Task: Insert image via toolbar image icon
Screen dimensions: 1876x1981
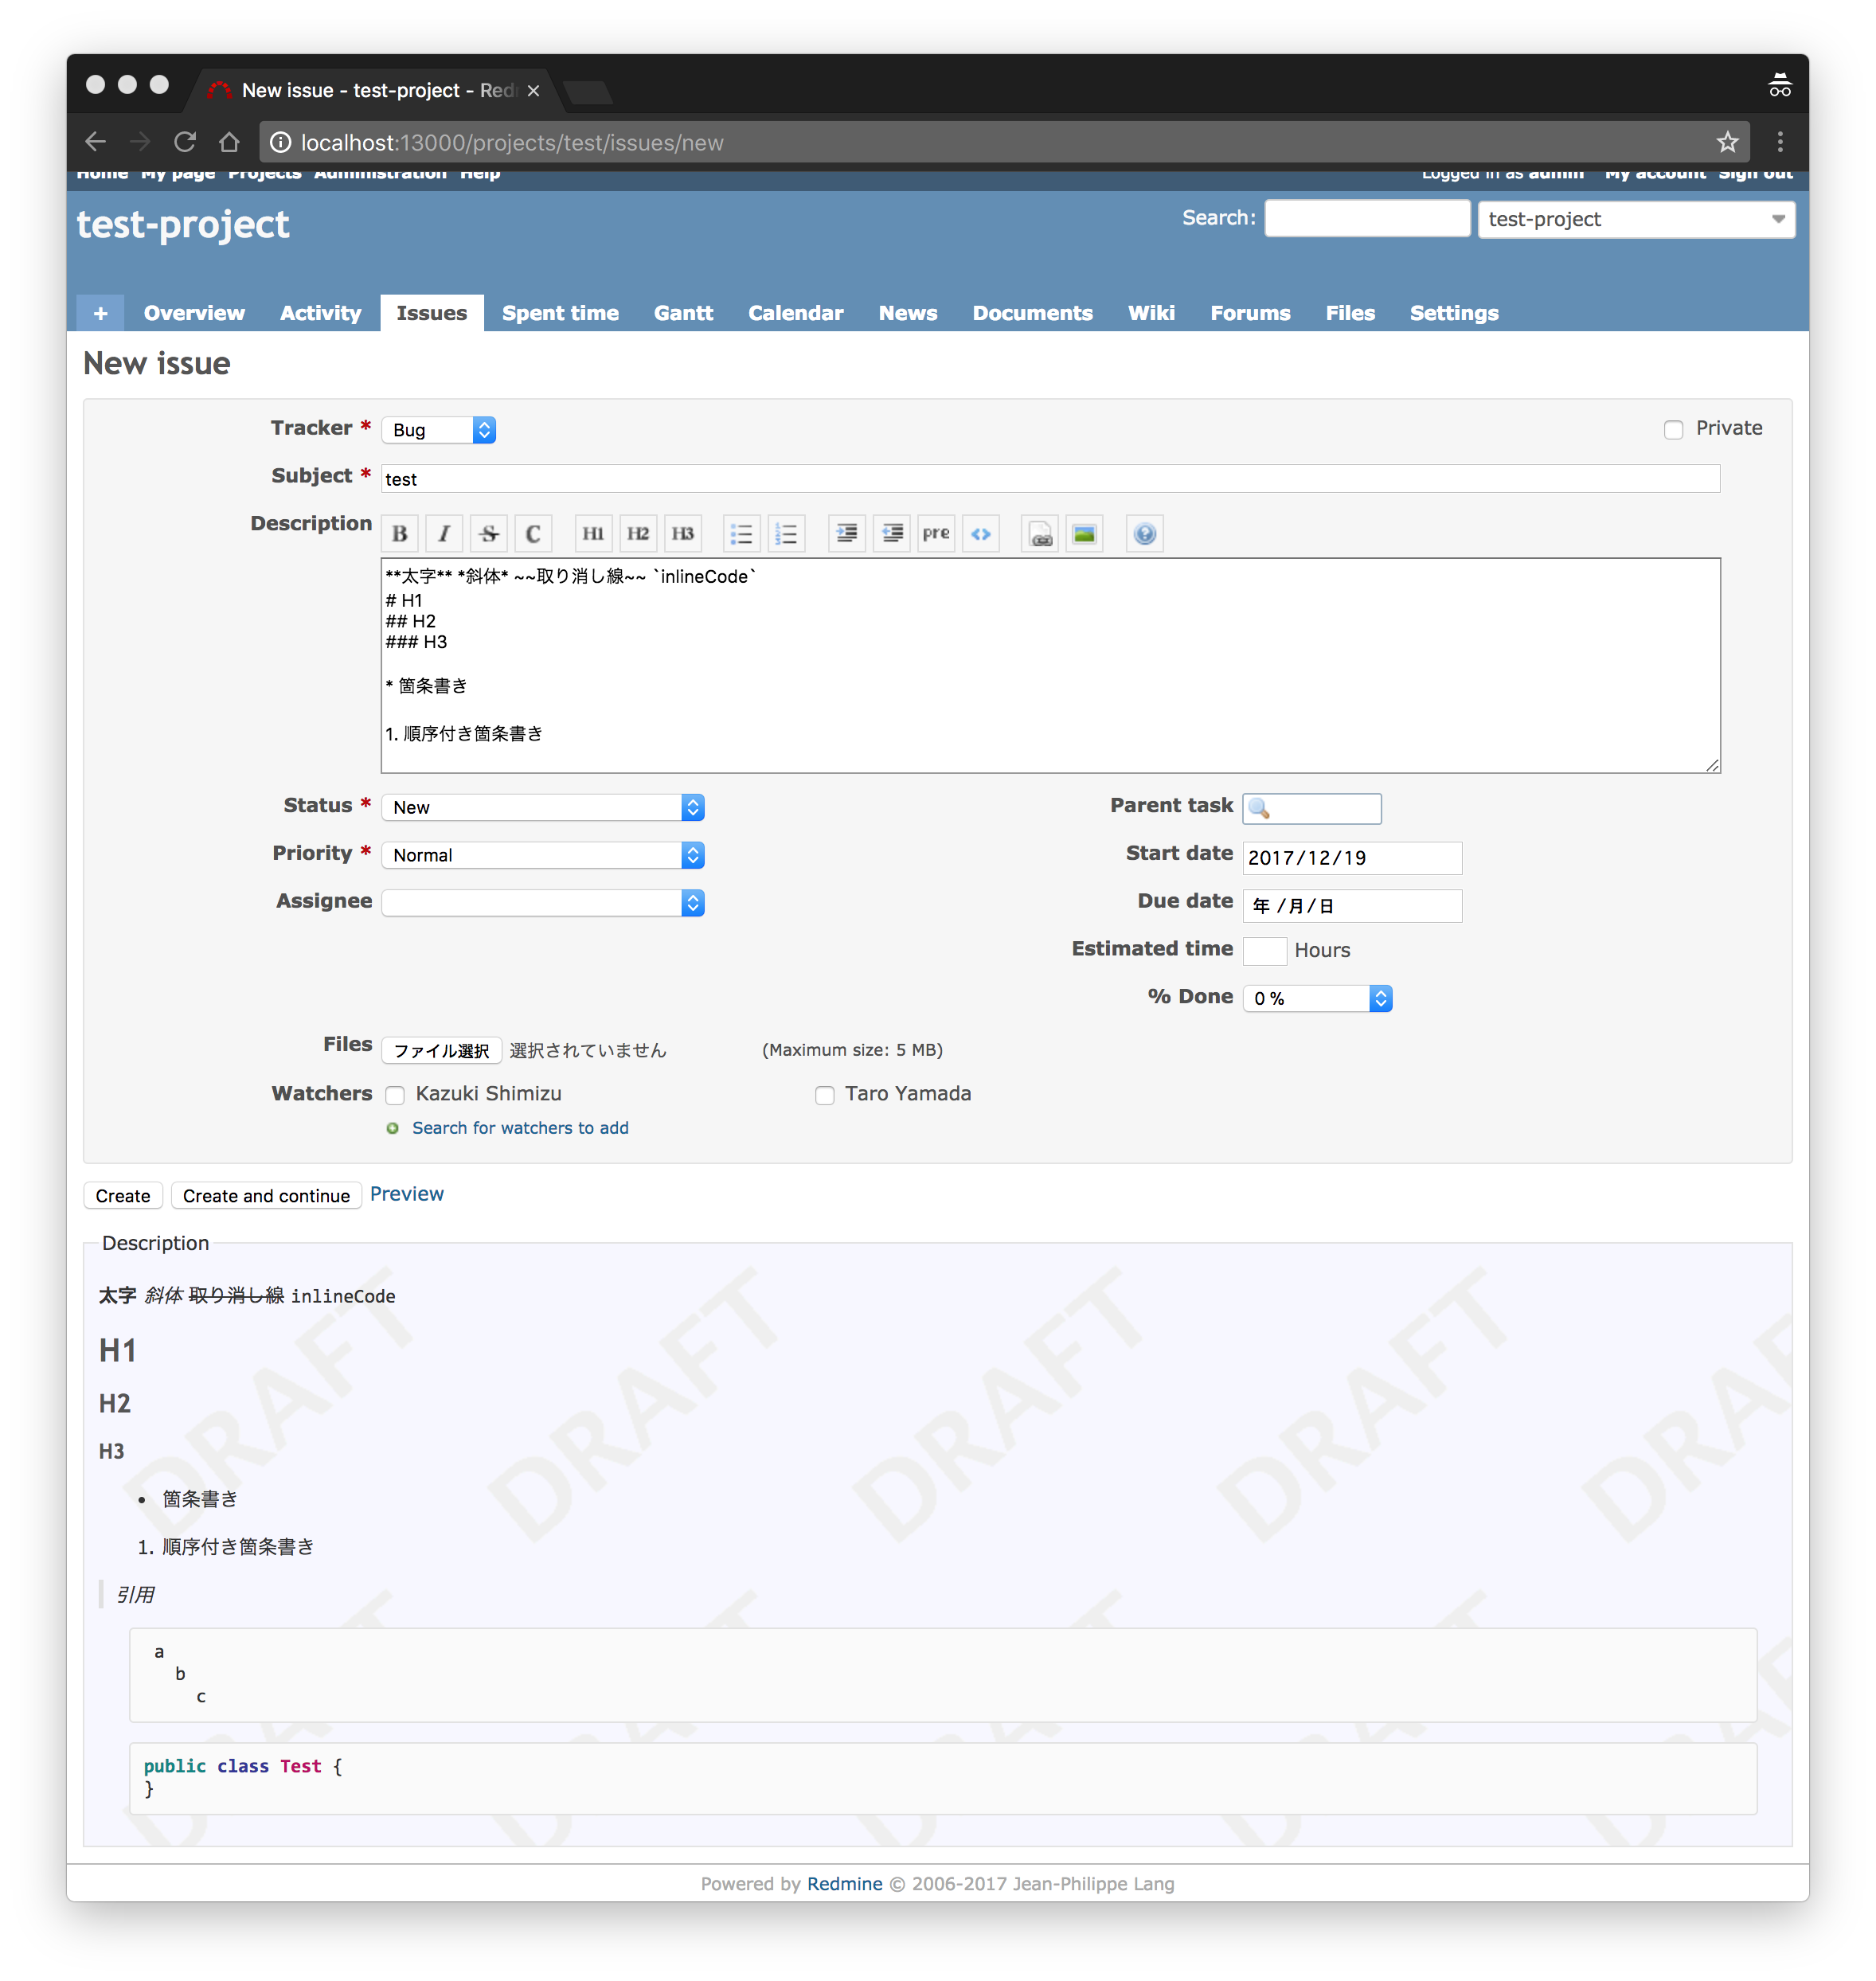Action: (x=1084, y=534)
